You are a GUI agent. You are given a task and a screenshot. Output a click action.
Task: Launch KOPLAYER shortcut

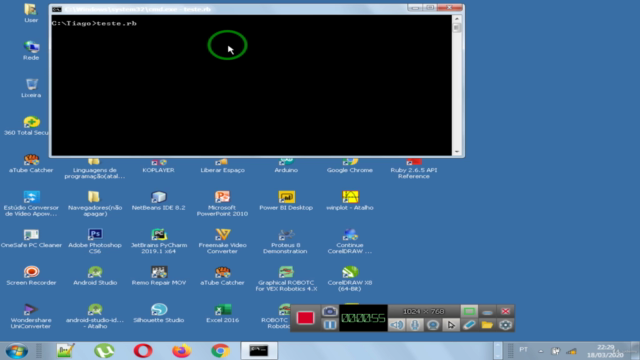pos(158,166)
